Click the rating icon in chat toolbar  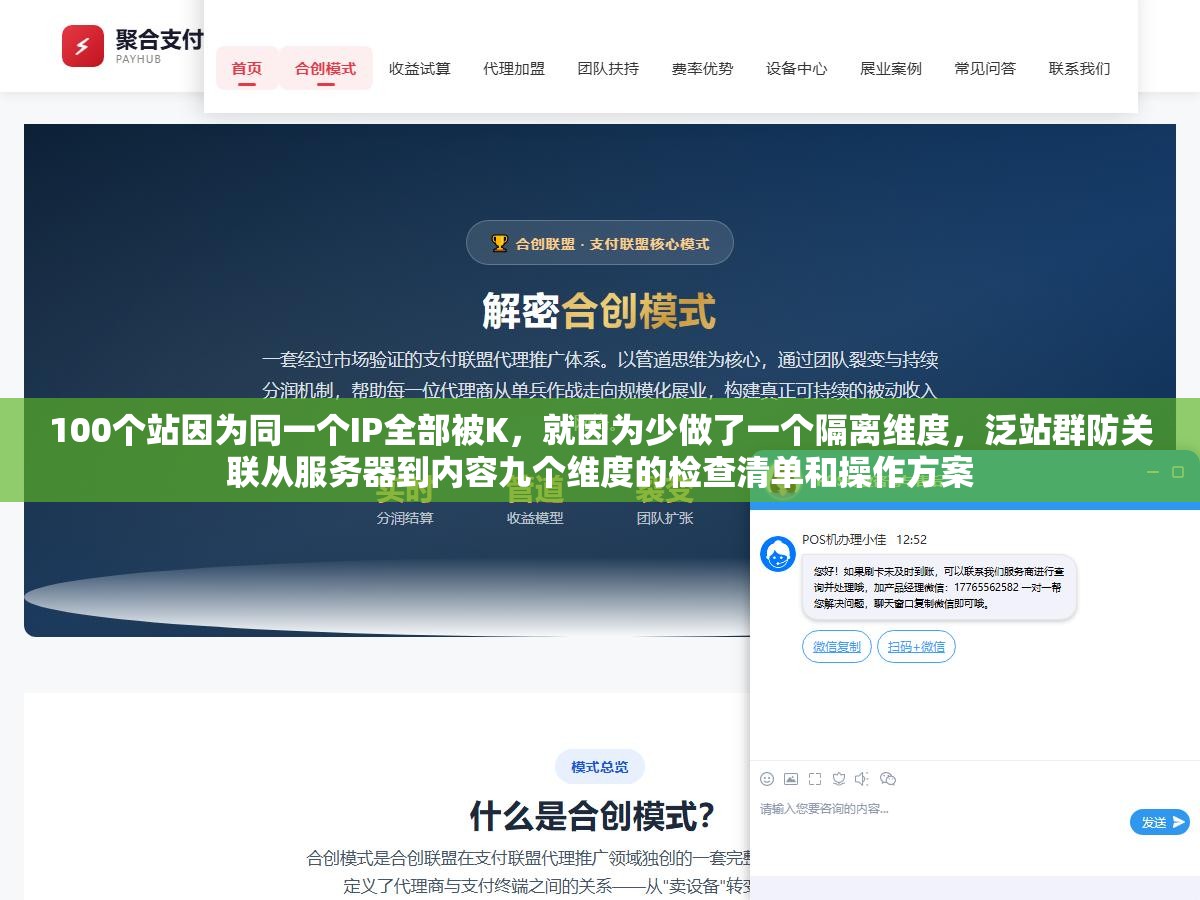(x=839, y=779)
